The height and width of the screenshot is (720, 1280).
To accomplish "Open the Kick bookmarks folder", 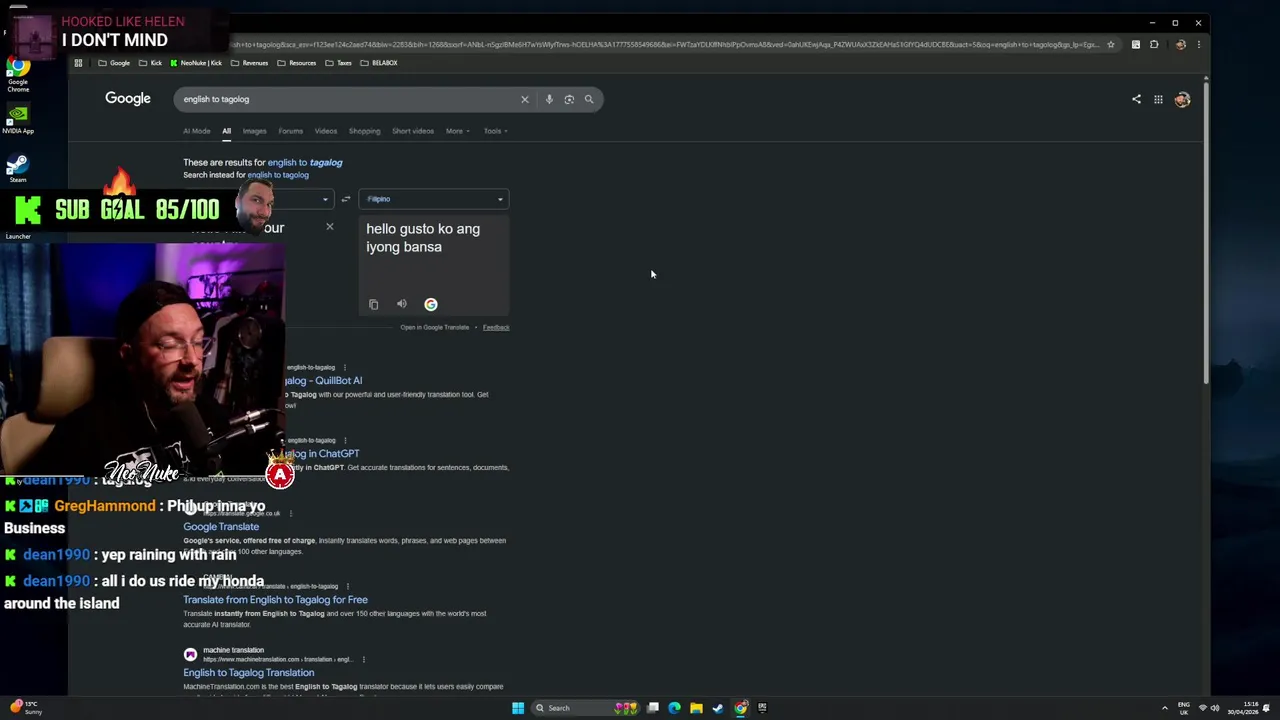I will pos(150,63).
